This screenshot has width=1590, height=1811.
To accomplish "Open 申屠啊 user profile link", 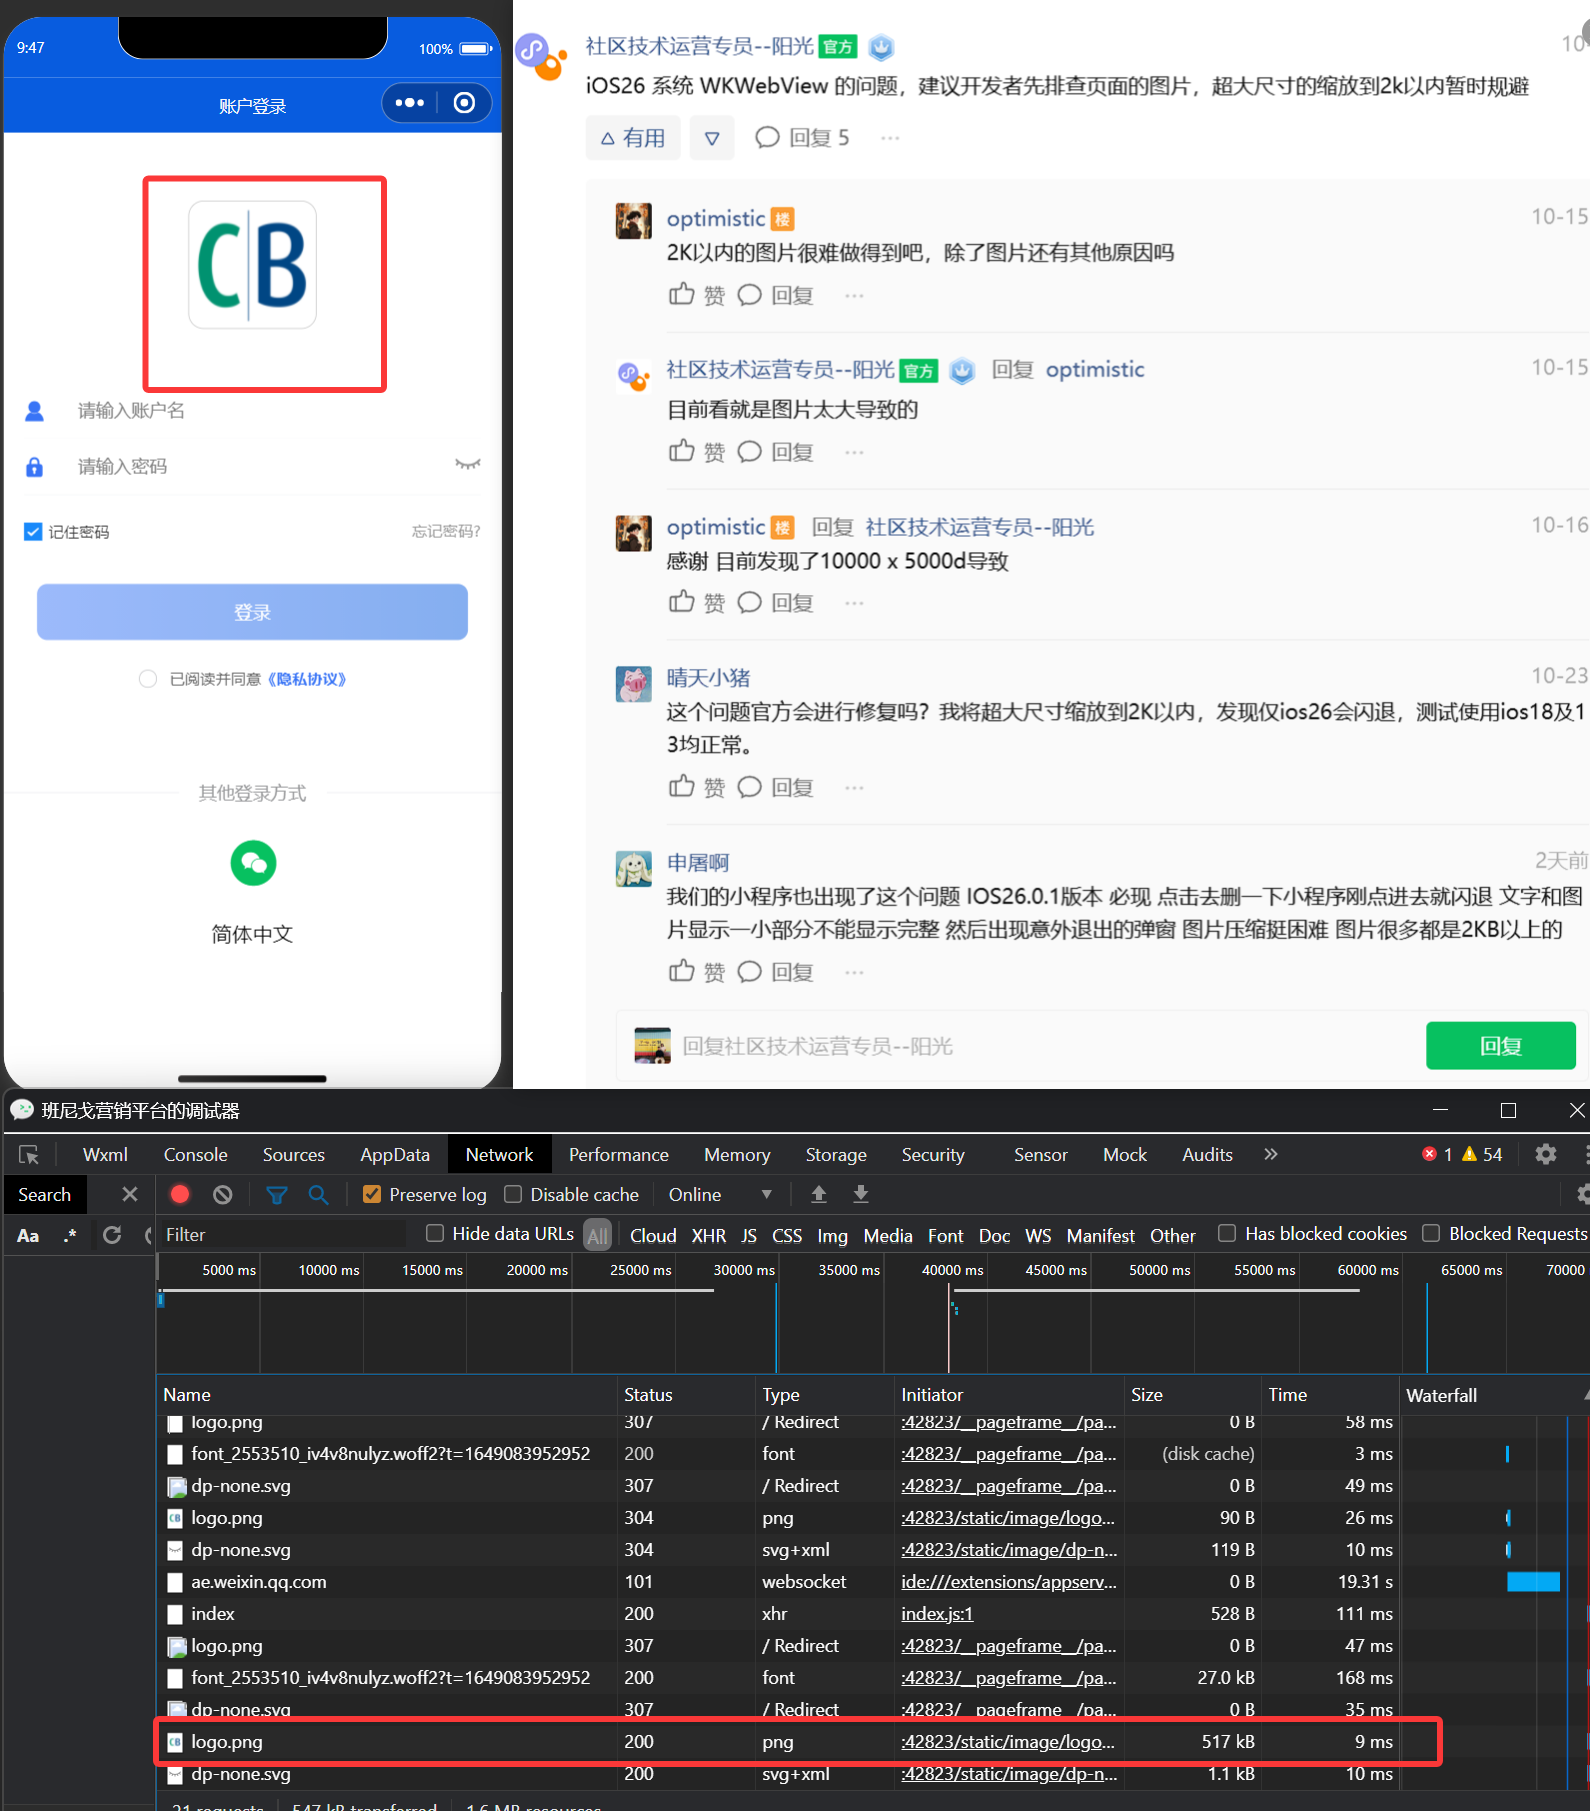I will (698, 862).
